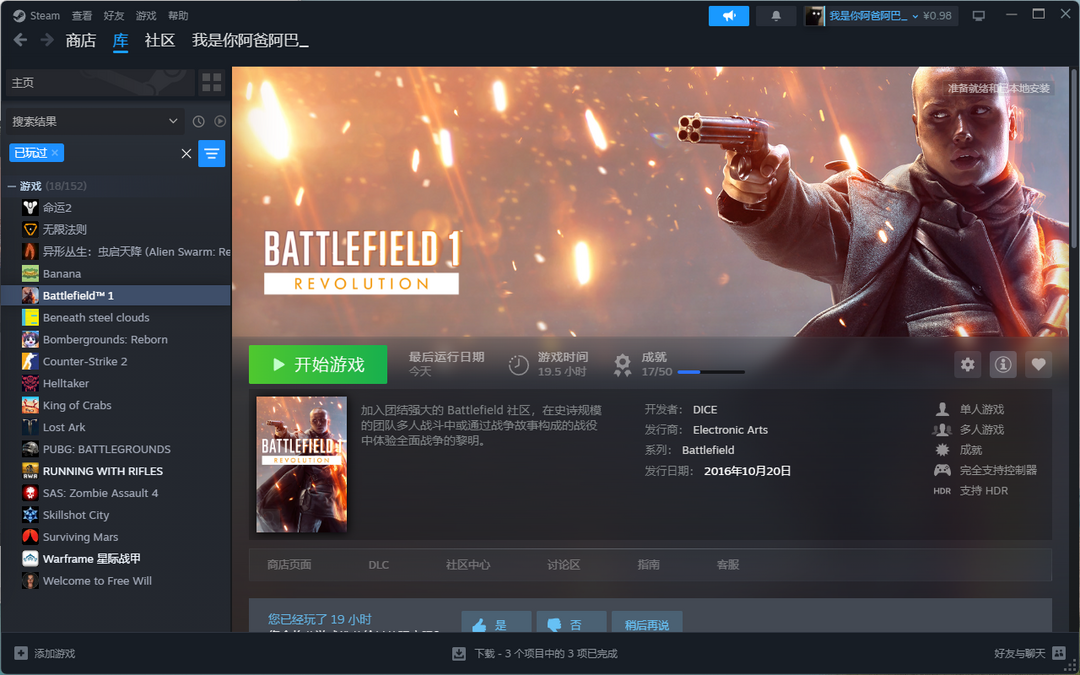Click the achievements medal icon

(x=623, y=365)
